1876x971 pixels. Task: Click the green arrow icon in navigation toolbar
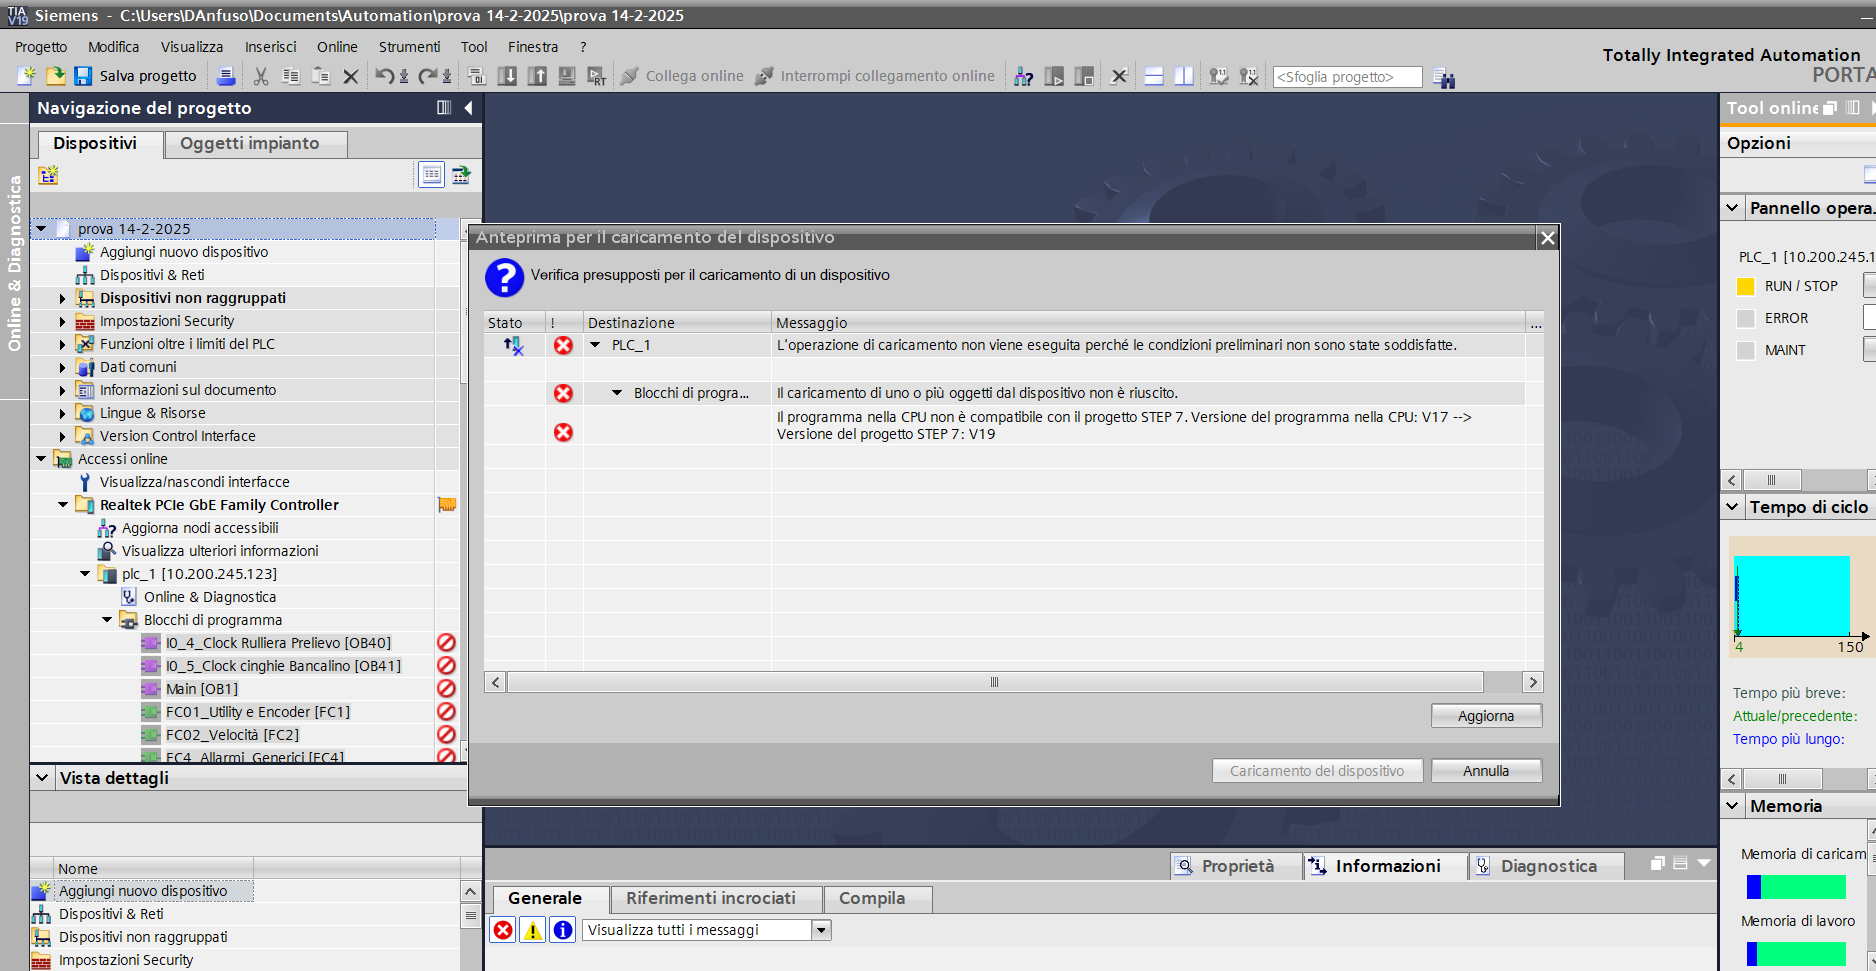pyautogui.click(x=461, y=175)
